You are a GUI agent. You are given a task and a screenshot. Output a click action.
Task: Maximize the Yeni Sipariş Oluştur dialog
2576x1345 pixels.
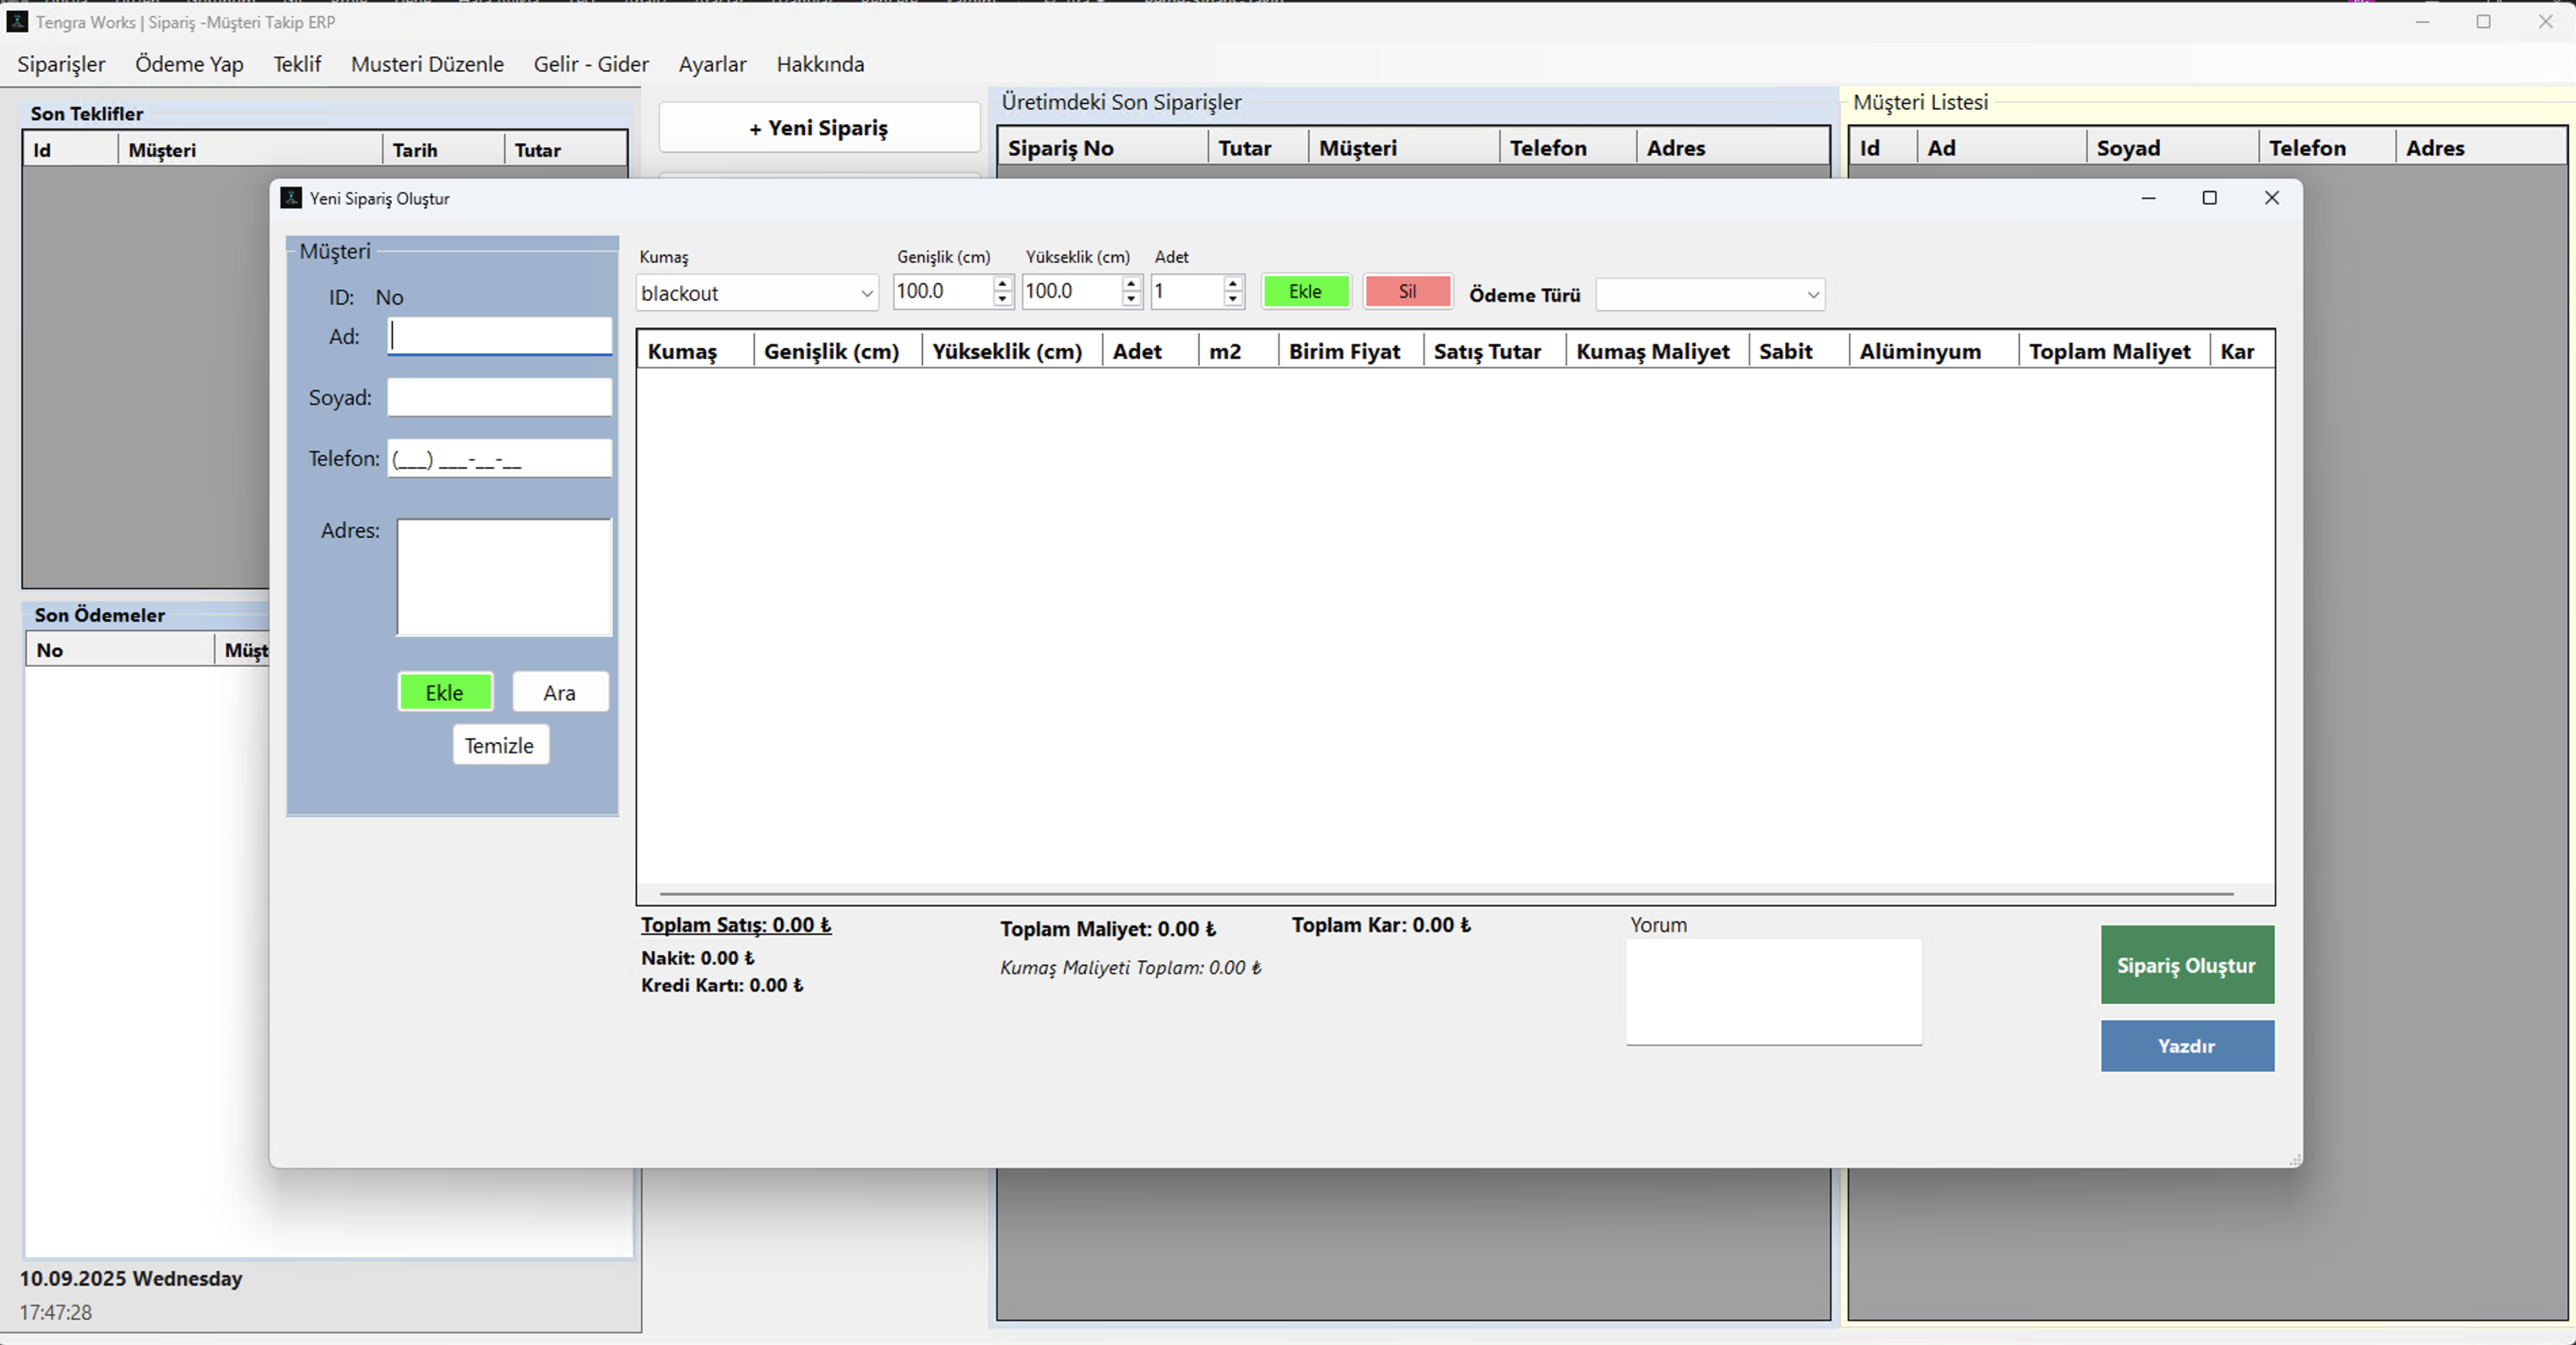click(x=2209, y=198)
